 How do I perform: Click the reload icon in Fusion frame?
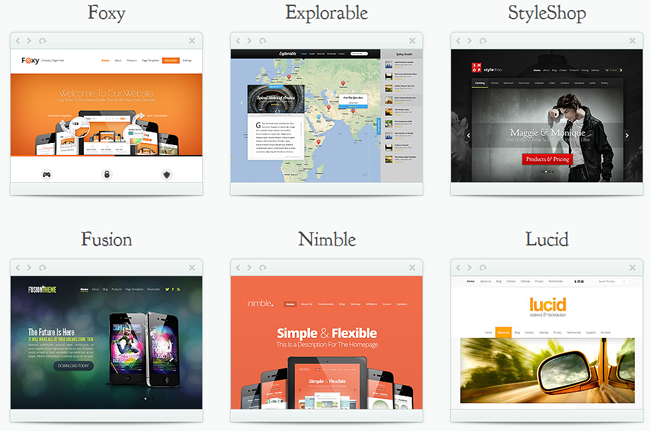coord(42,268)
